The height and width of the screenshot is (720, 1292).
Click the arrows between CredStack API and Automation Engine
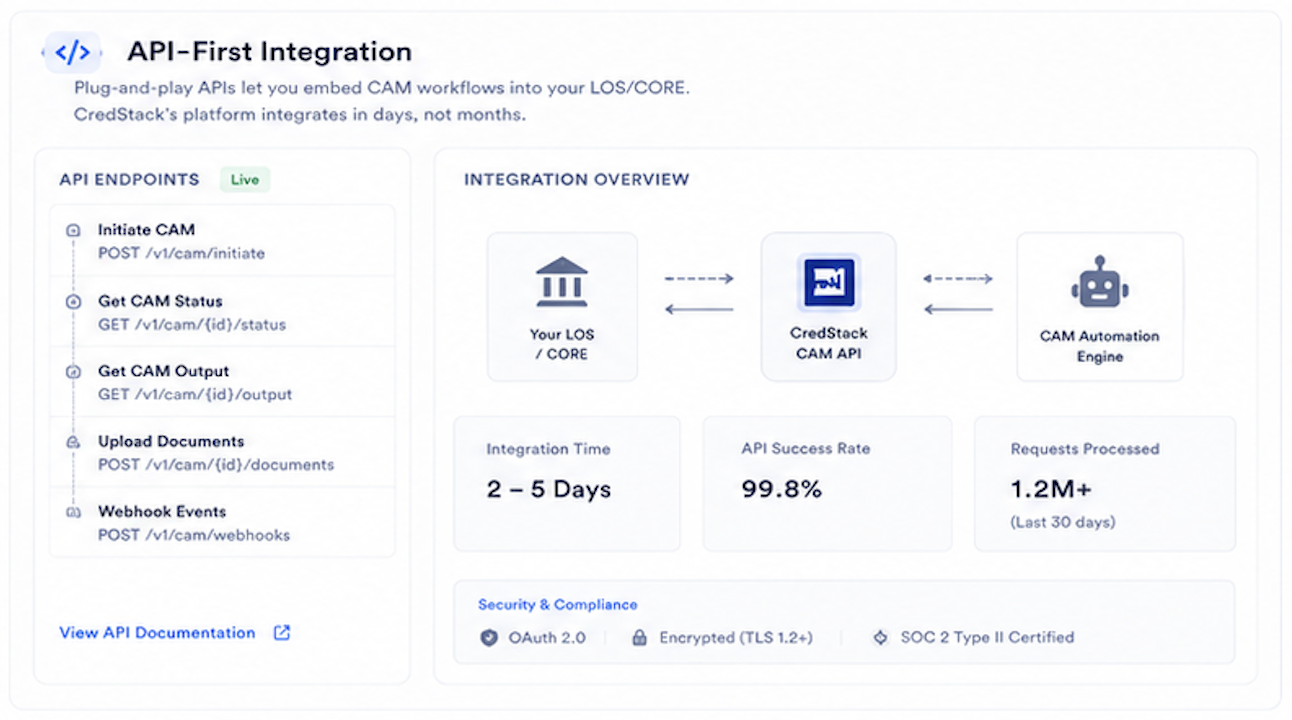click(x=958, y=294)
